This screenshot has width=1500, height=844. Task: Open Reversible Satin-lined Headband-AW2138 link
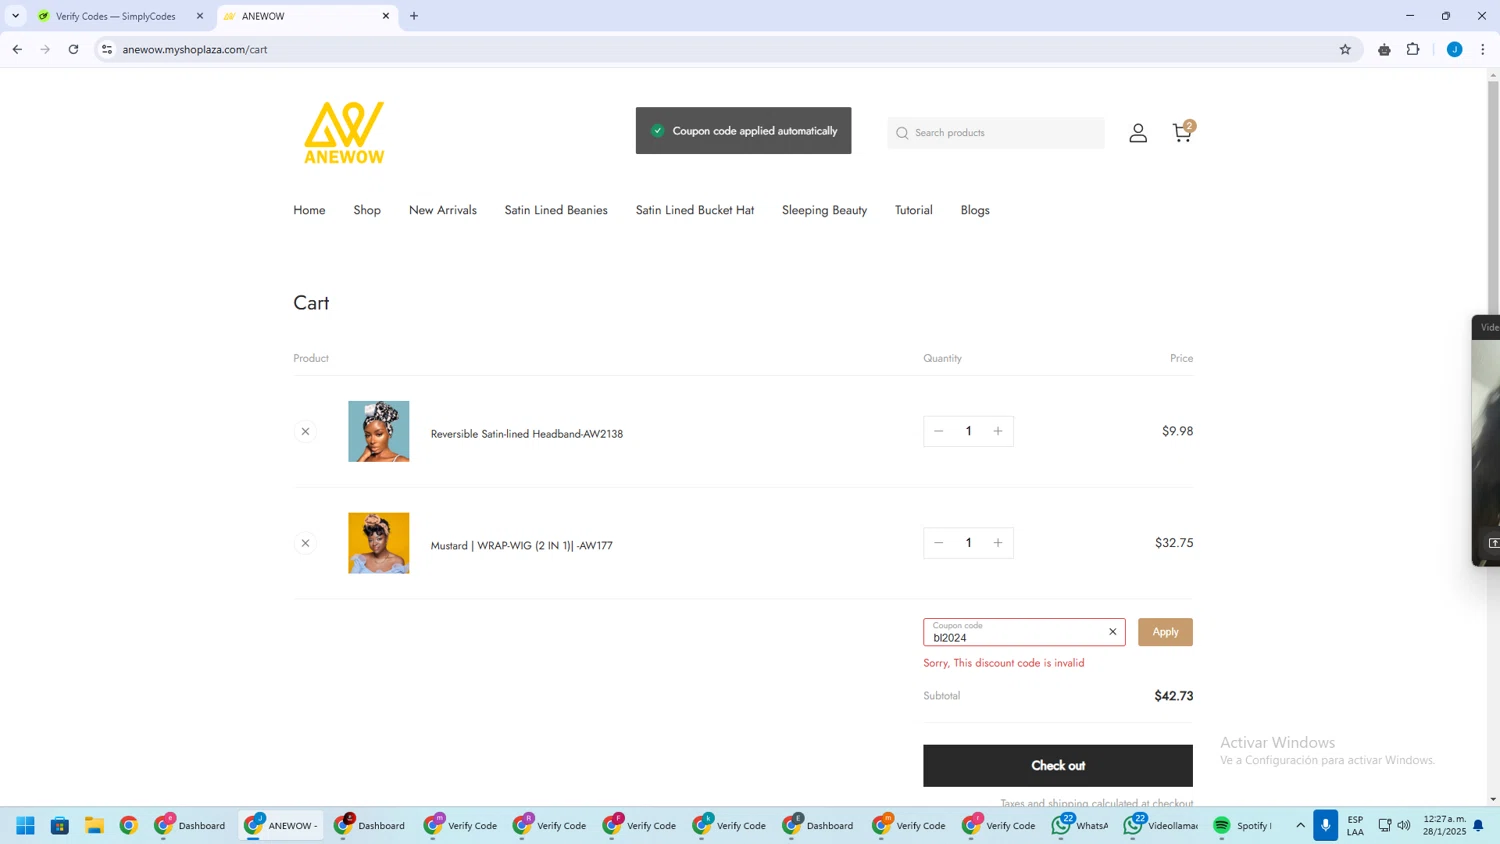click(527, 434)
